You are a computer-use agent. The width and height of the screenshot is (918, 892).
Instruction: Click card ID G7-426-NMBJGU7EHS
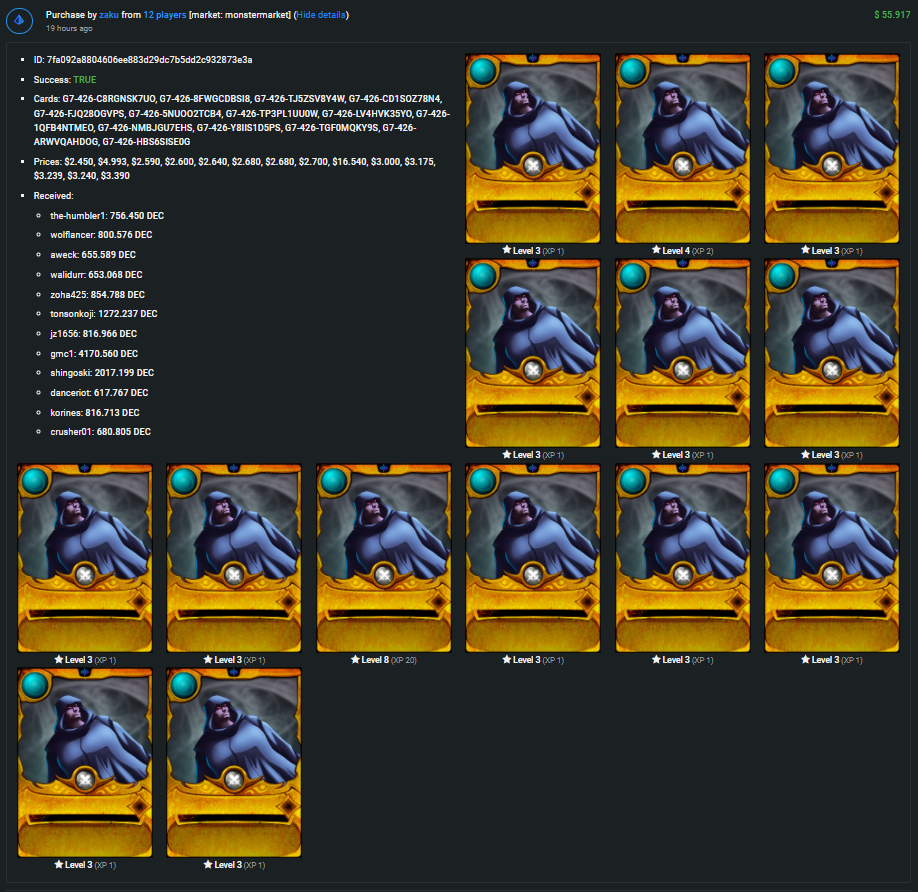click(145, 128)
